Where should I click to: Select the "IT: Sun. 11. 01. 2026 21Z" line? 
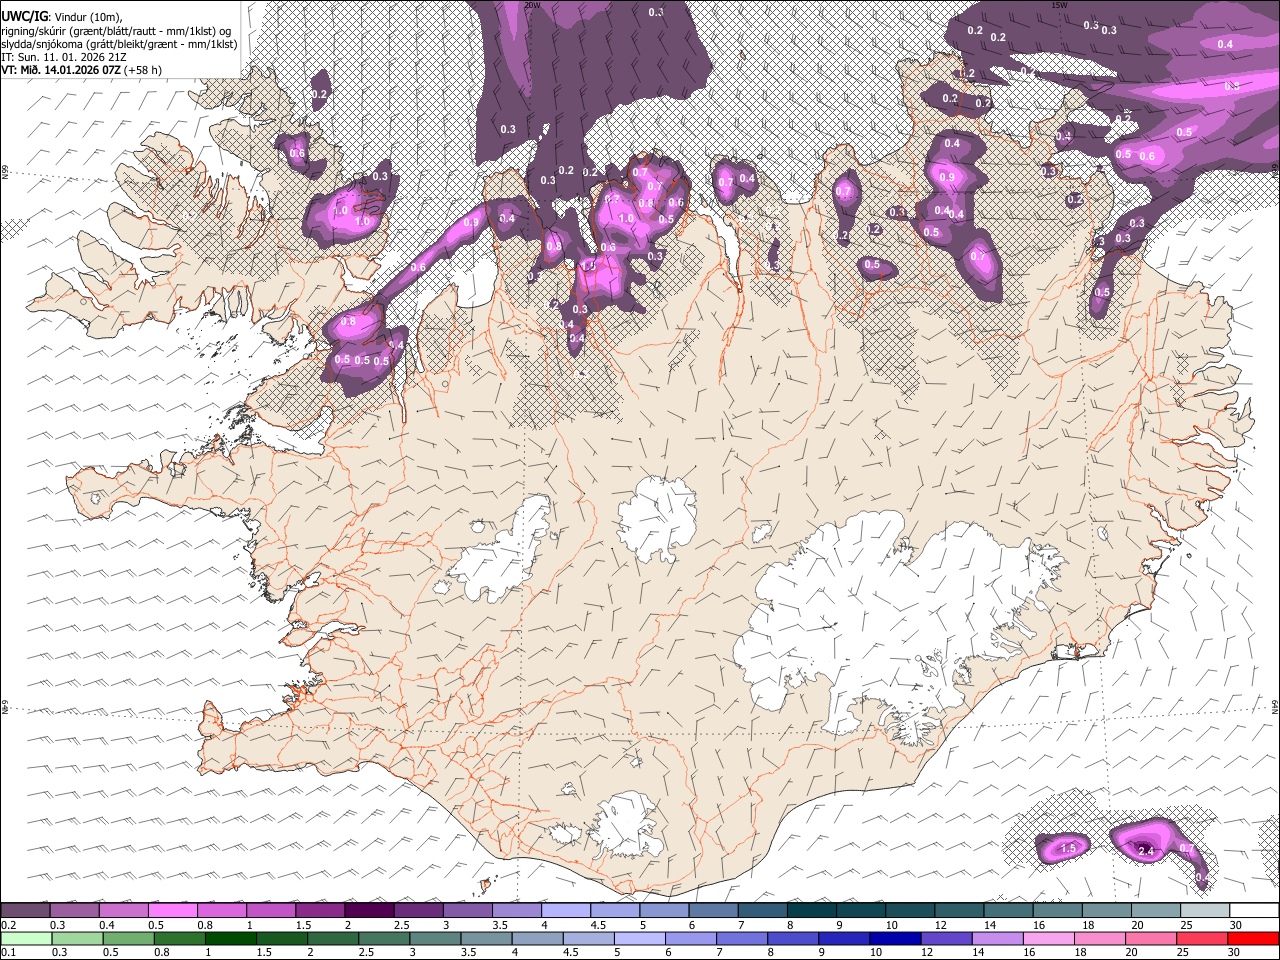(x=64, y=57)
